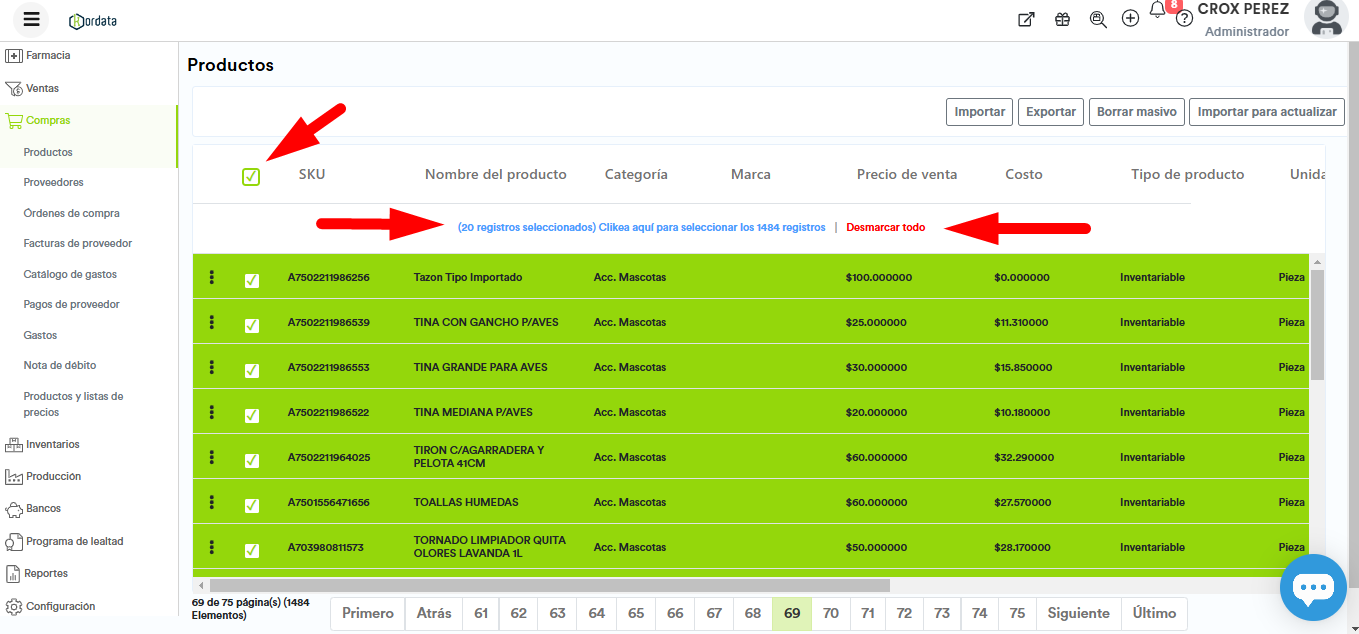Go to page 70 in pagination
The height and width of the screenshot is (634, 1359).
831,613
